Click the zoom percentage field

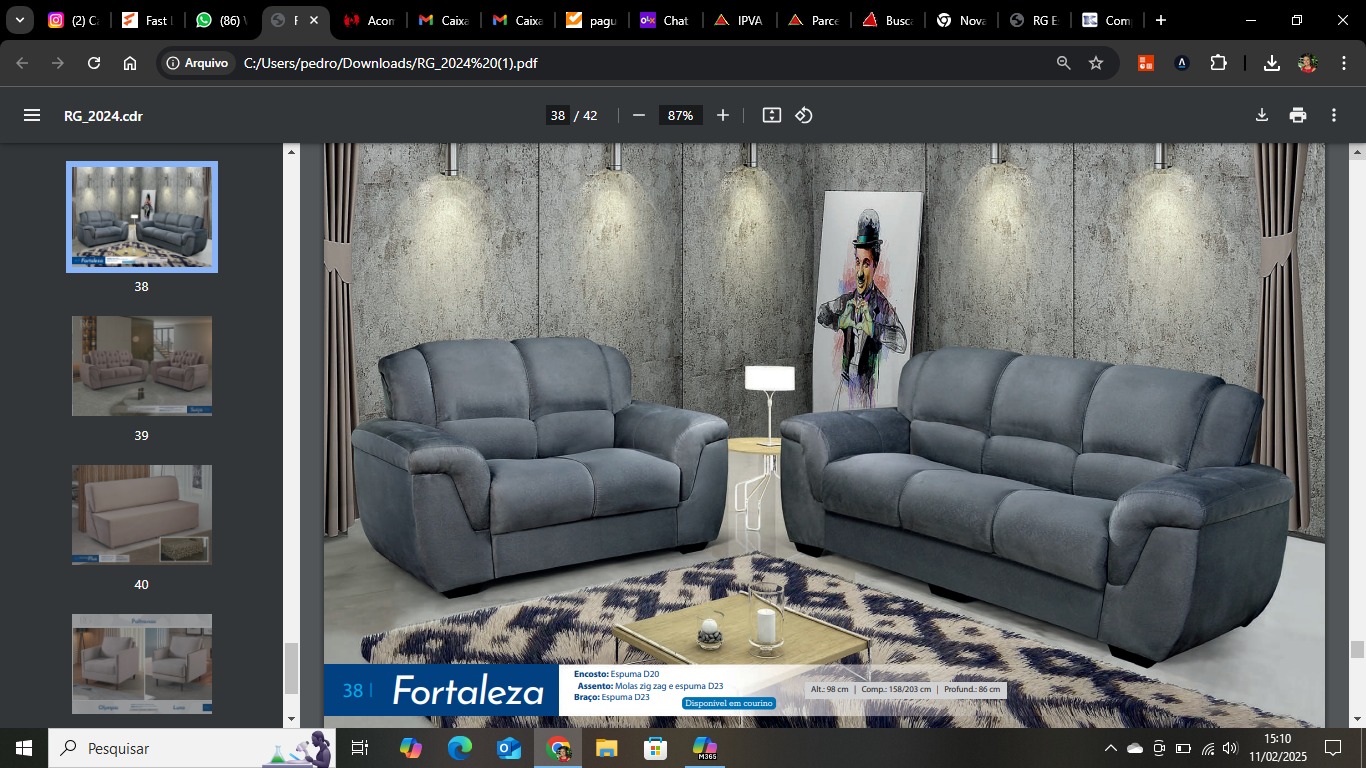click(680, 115)
